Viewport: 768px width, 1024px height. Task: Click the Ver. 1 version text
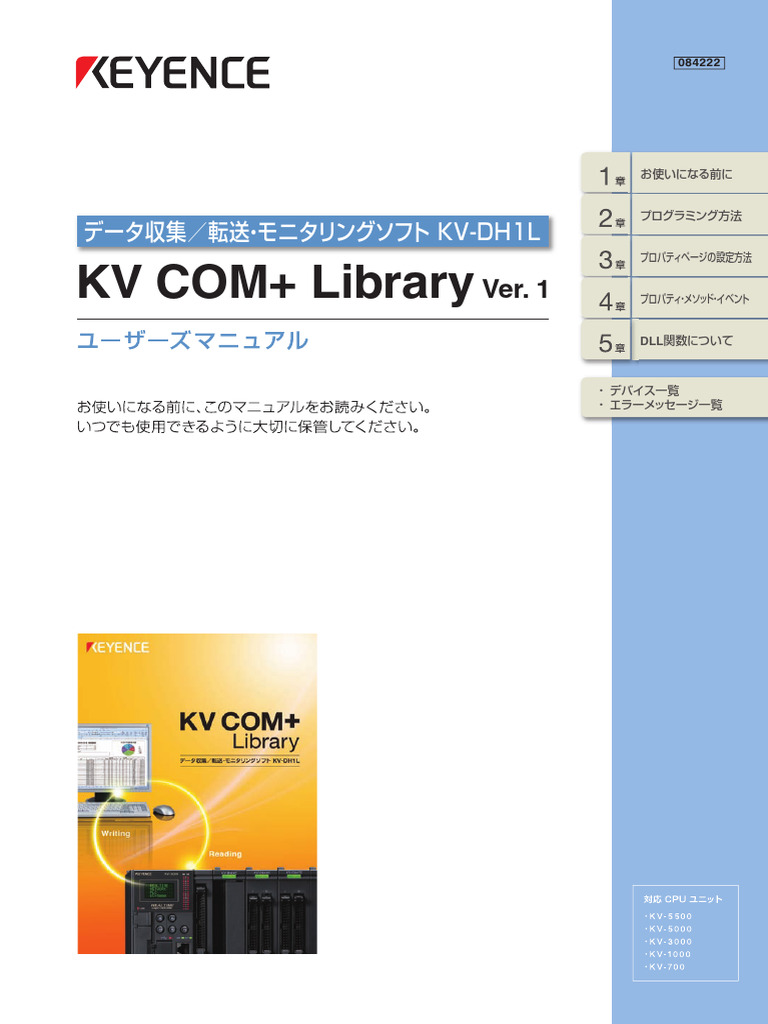click(x=515, y=288)
